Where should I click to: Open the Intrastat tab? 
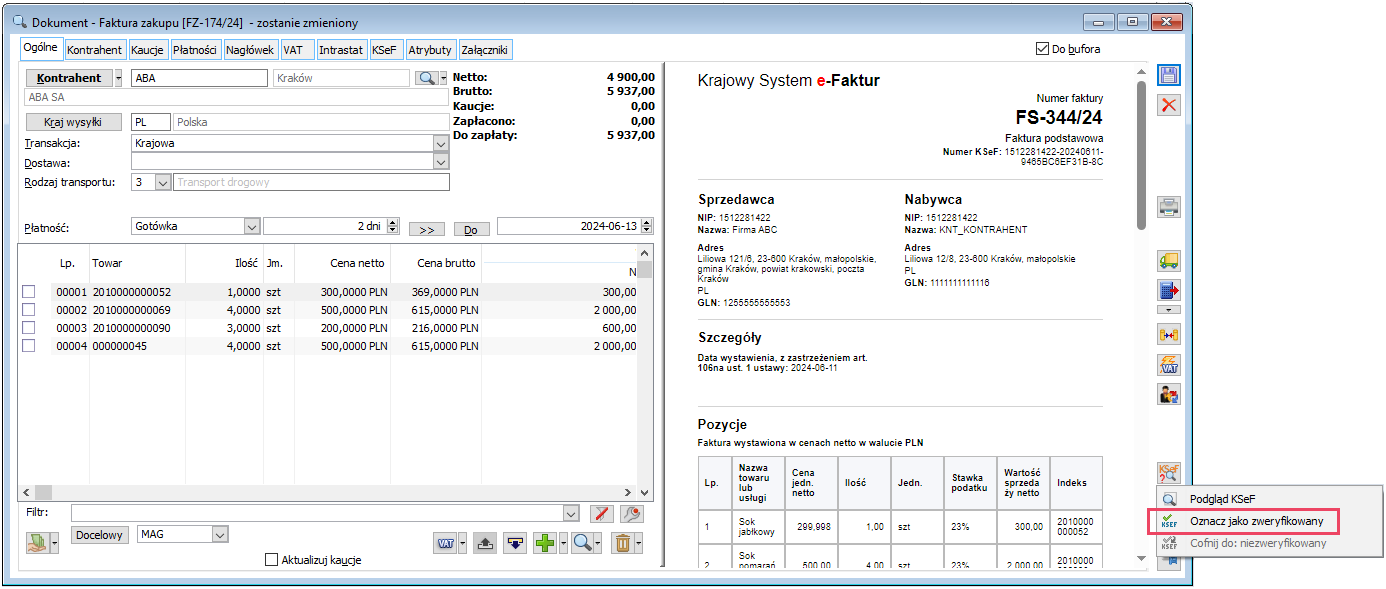pos(341,49)
